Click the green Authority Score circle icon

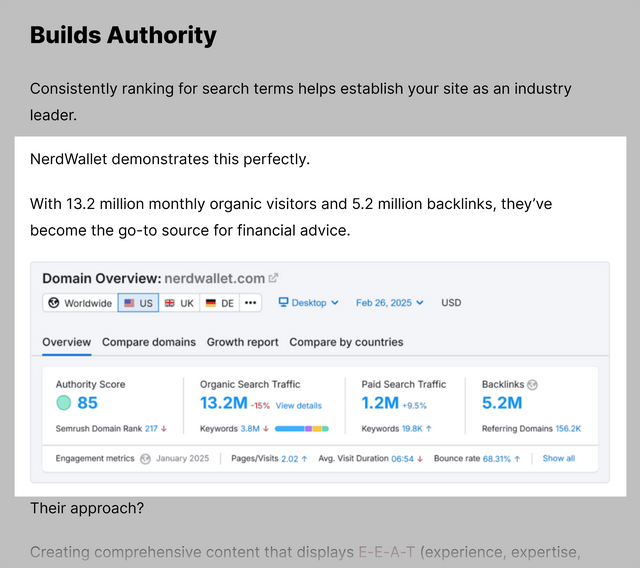point(64,403)
